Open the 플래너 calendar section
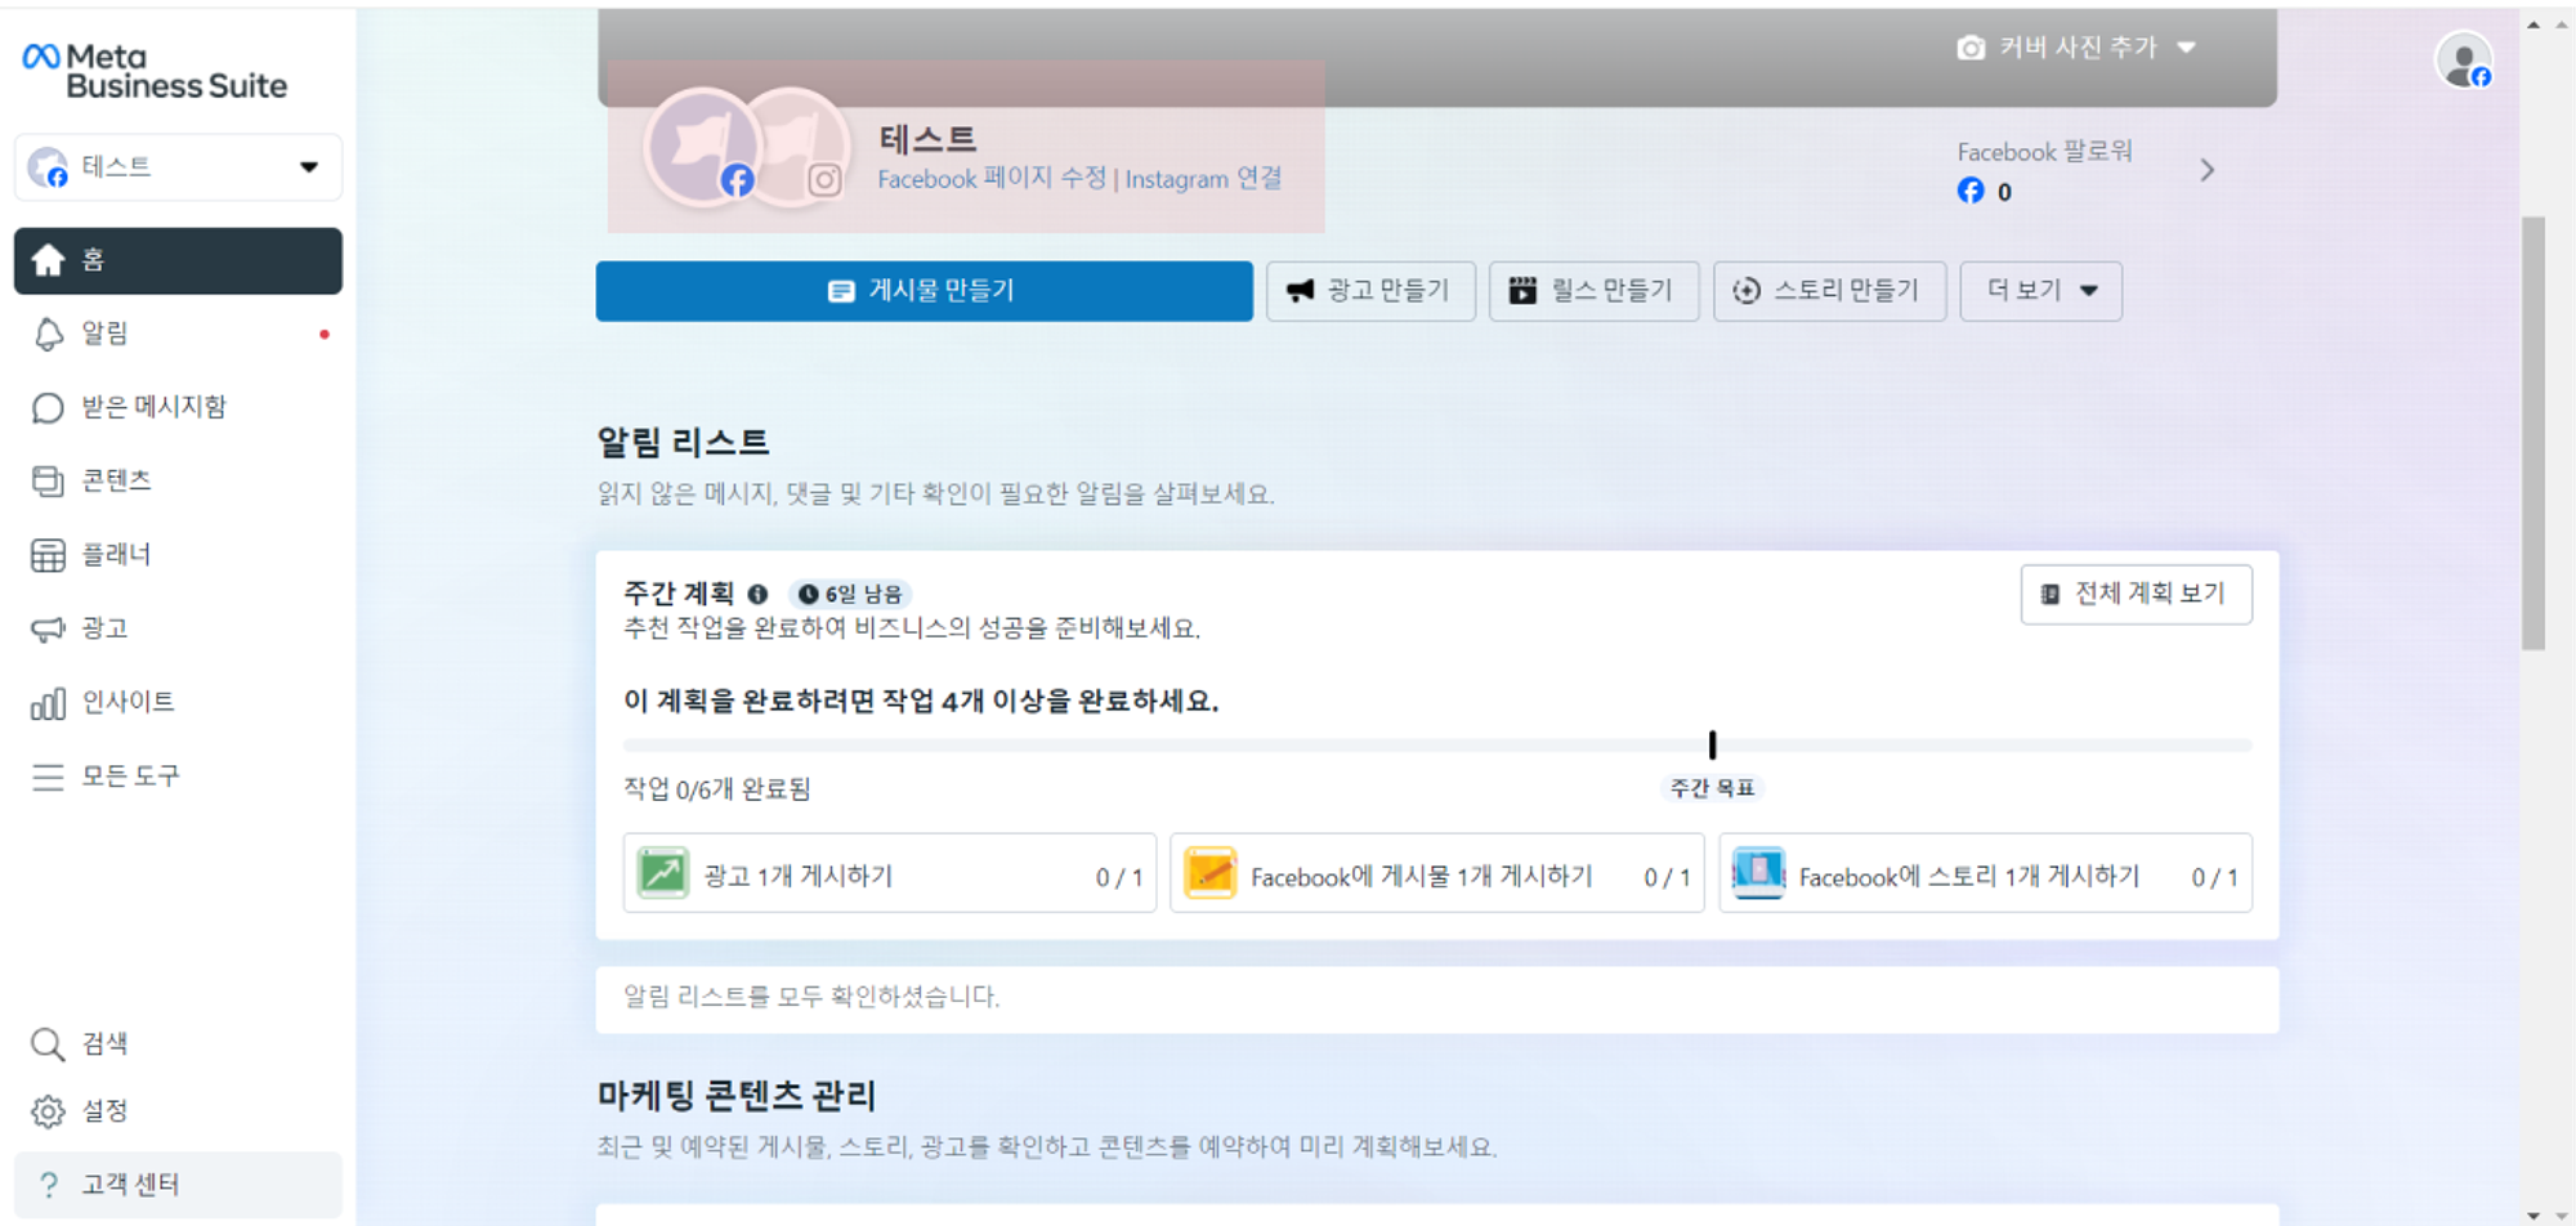The image size is (2576, 1226). (x=115, y=554)
